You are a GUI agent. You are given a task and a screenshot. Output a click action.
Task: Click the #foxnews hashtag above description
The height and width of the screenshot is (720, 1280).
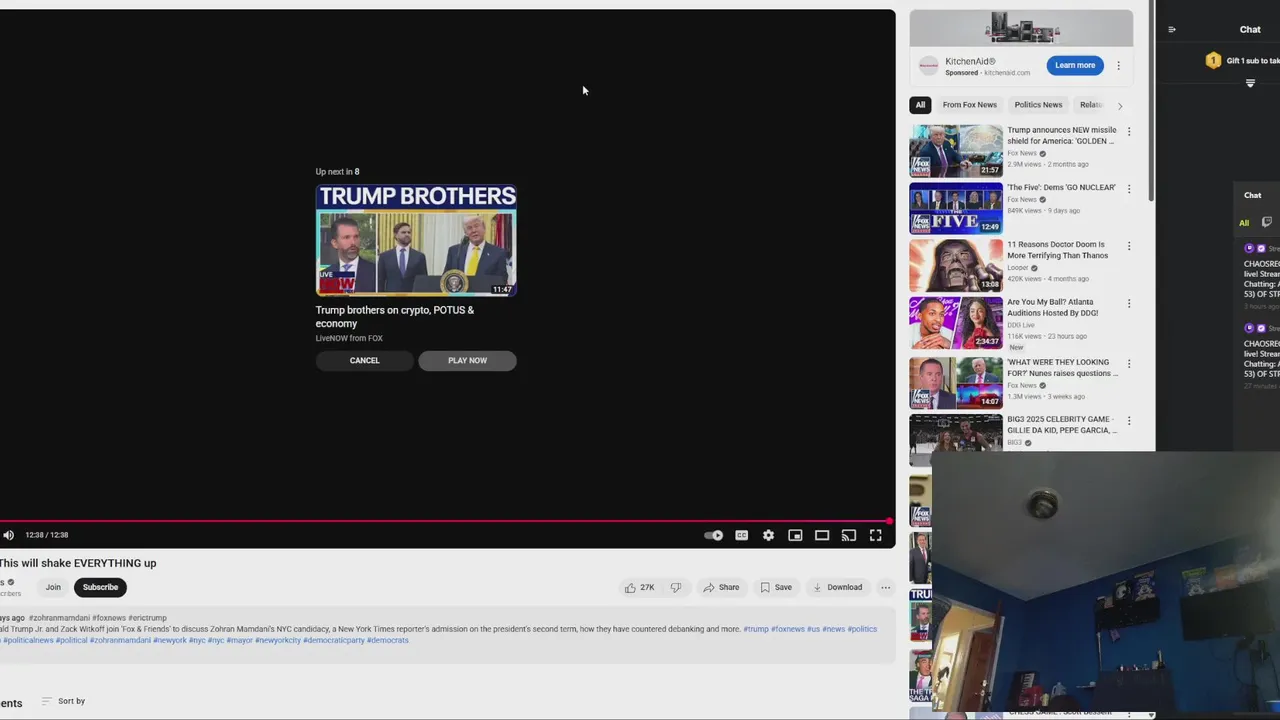coord(110,618)
